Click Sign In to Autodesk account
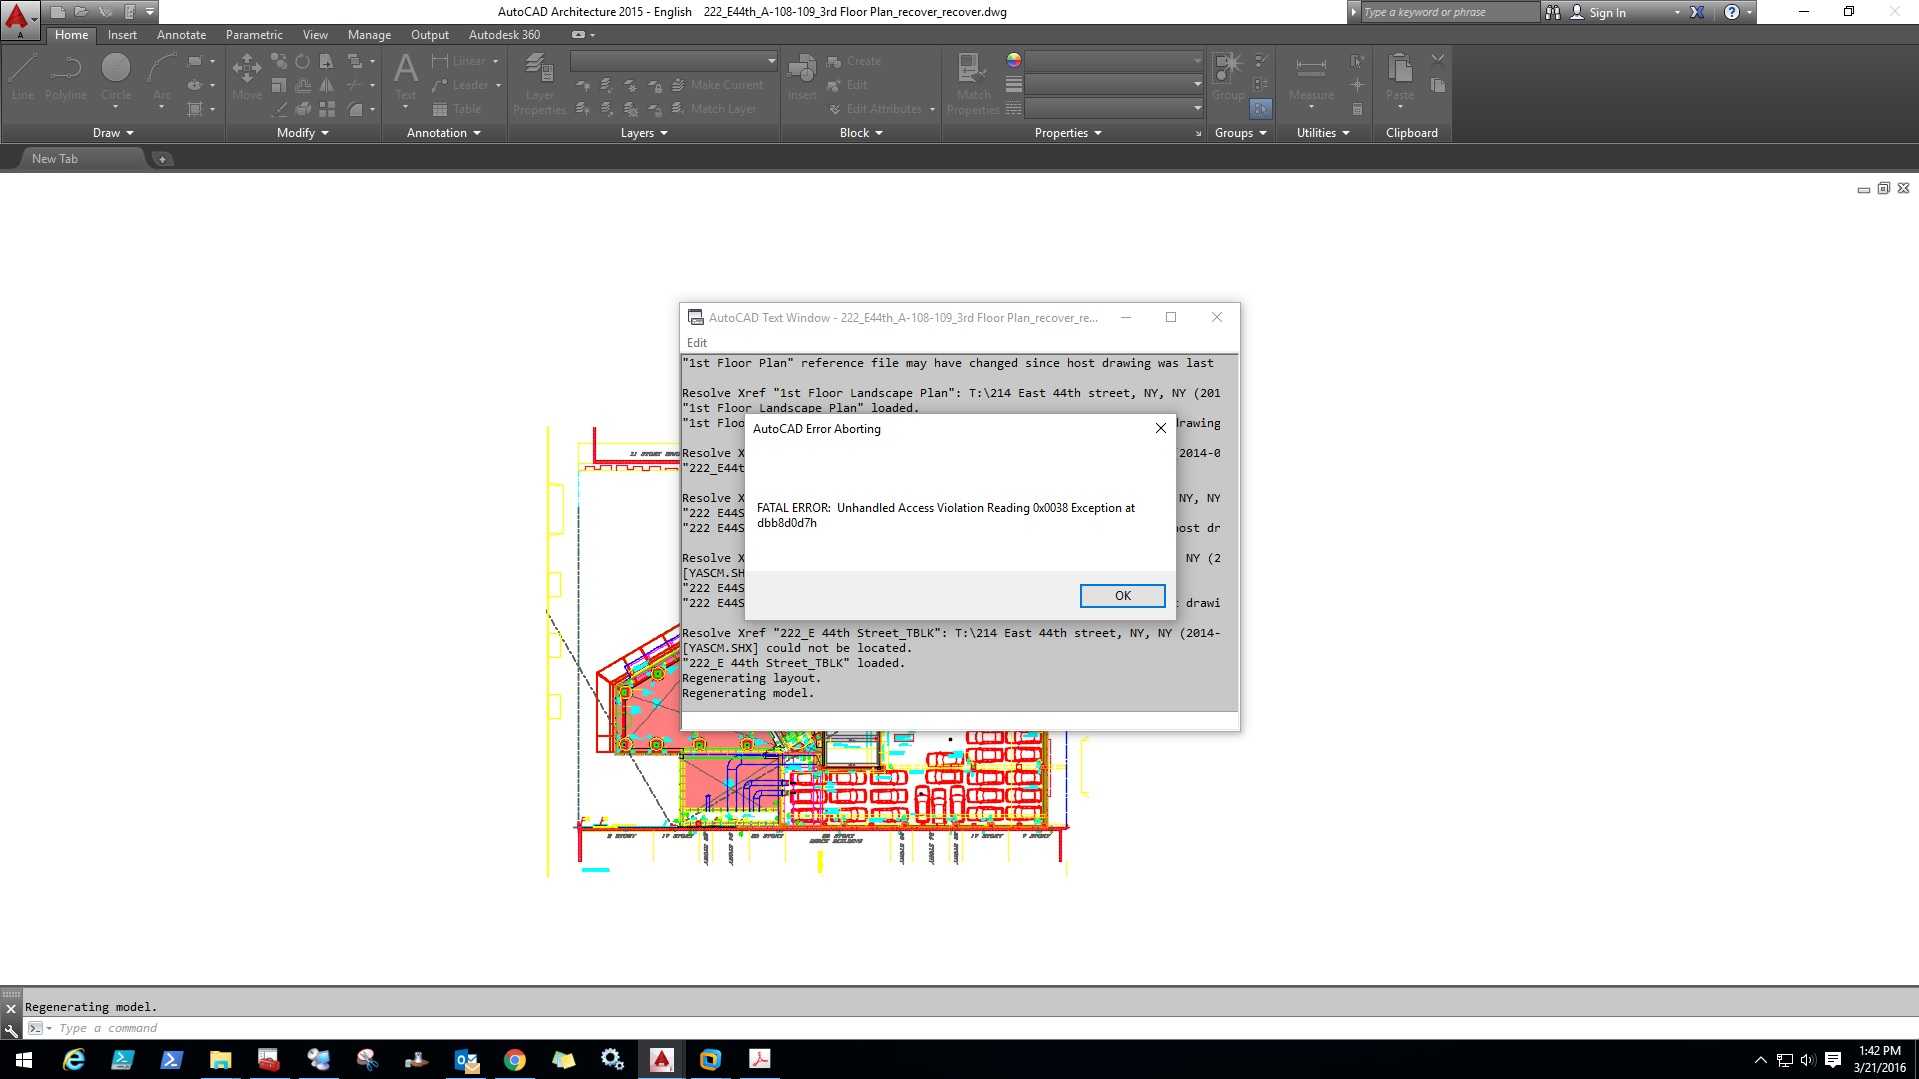1919x1079 pixels. pyautogui.click(x=1607, y=12)
